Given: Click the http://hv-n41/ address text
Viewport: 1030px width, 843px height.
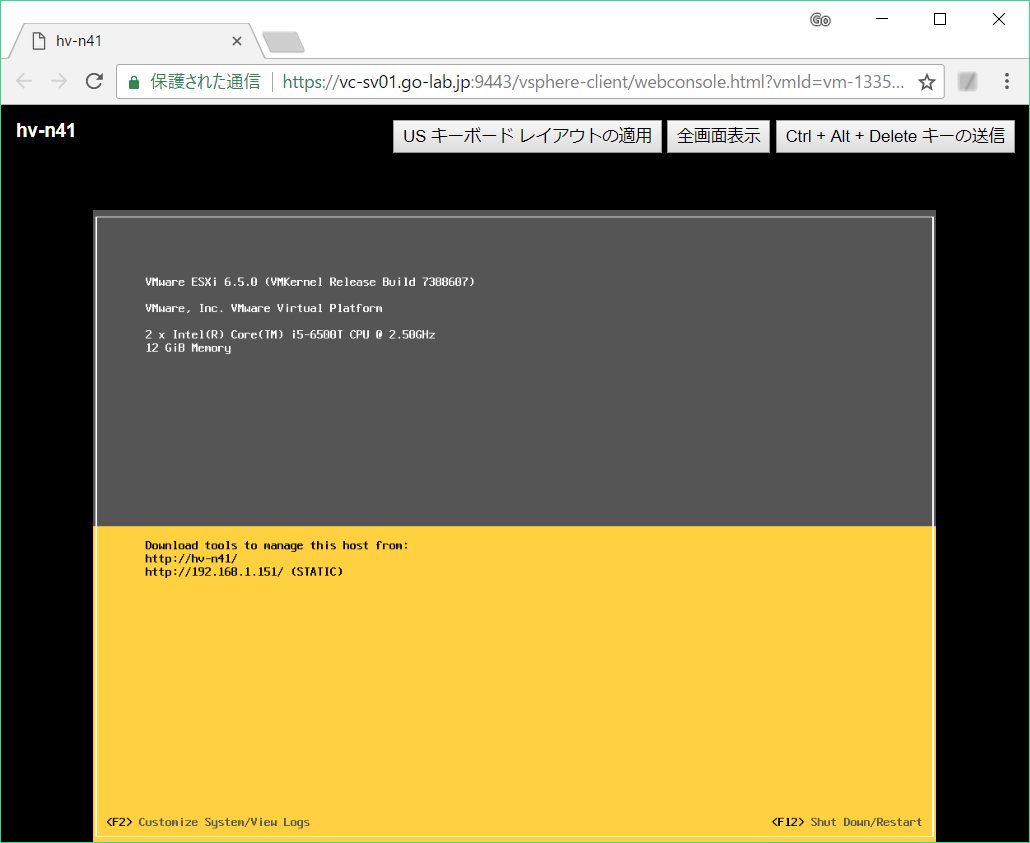Looking at the screenshot, I should tap(191, 558).
